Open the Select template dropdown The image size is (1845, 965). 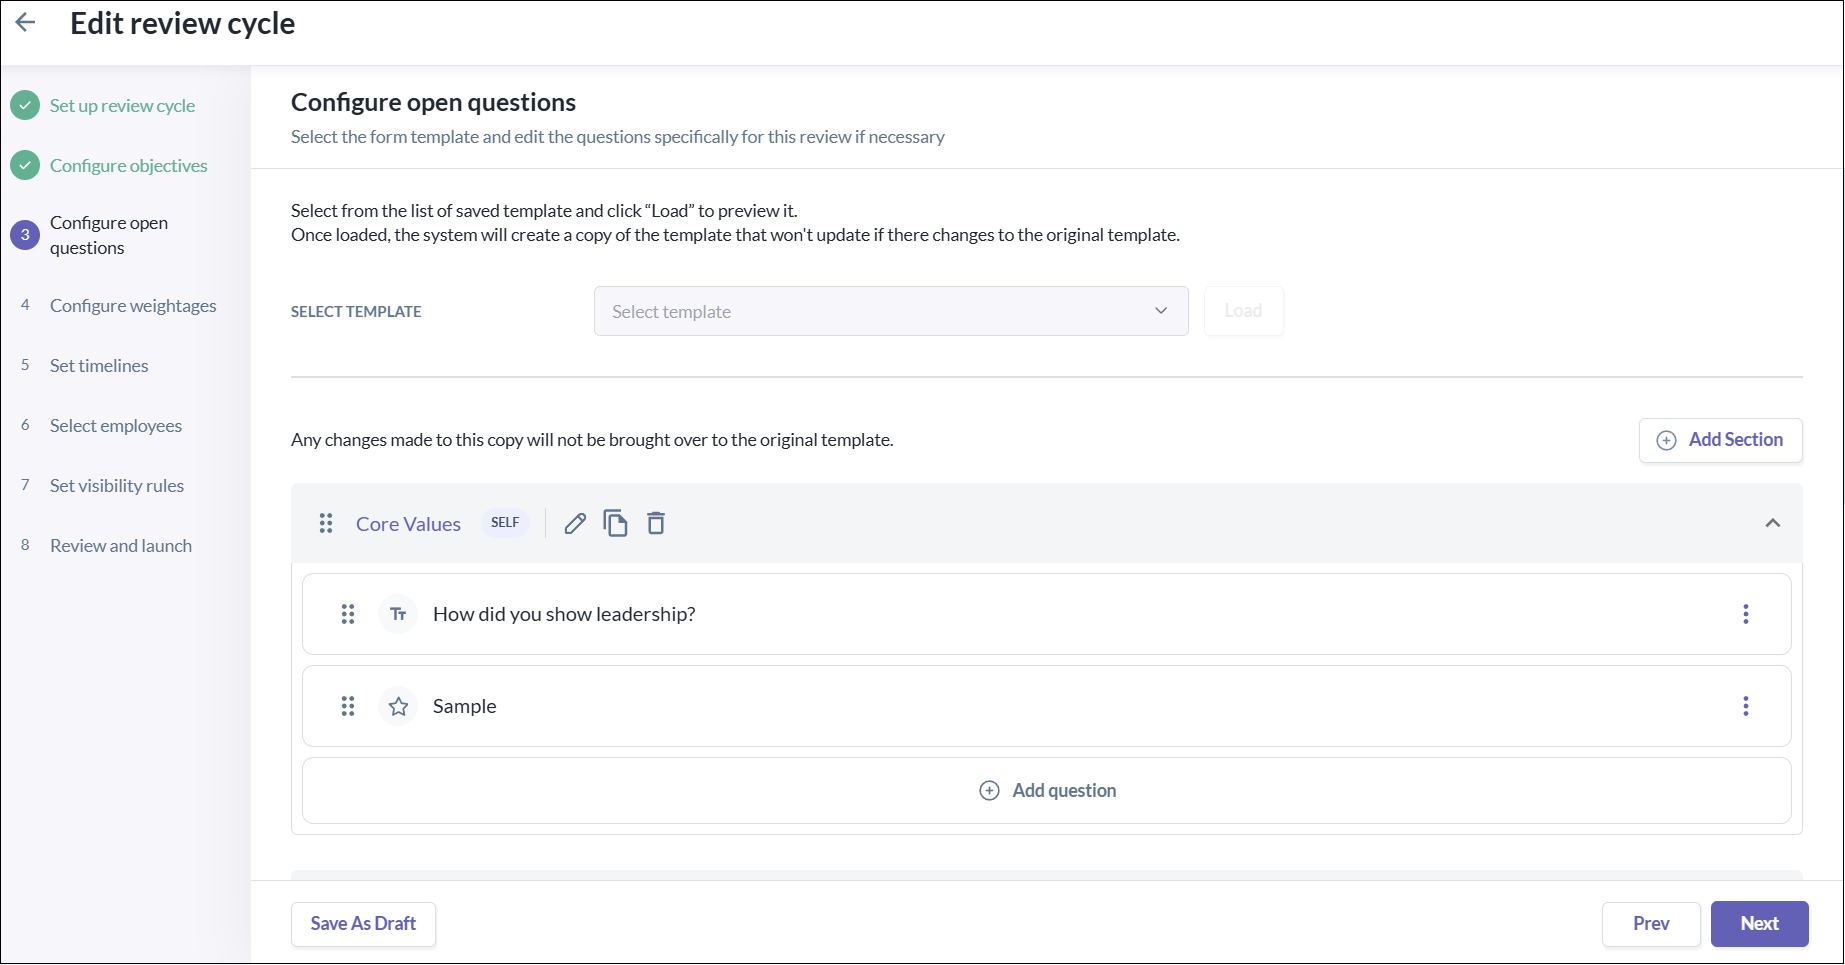coord(891,311)
